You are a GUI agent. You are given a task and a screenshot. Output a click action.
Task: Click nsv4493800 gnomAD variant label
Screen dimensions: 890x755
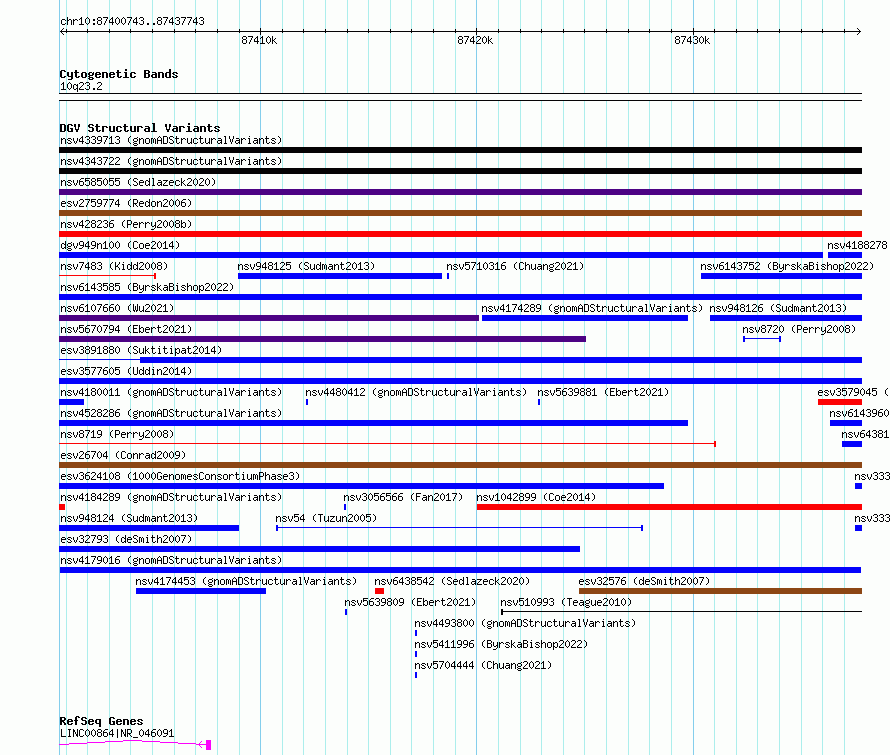click(525, 623)
